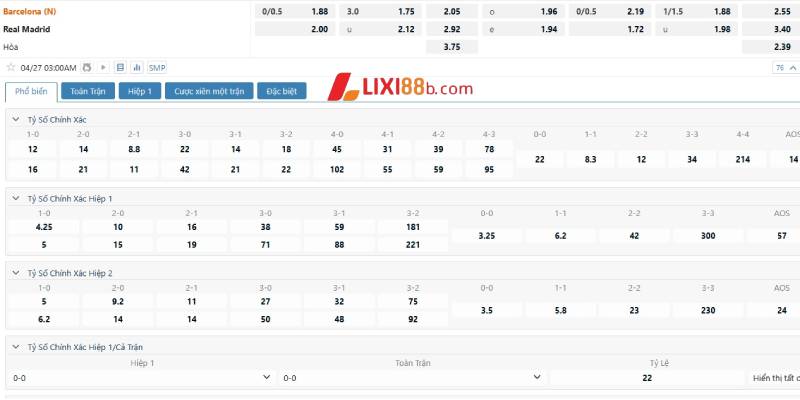
Task: Collapse the Tỷ Số Chính Xác section
Action: (15, 120)
